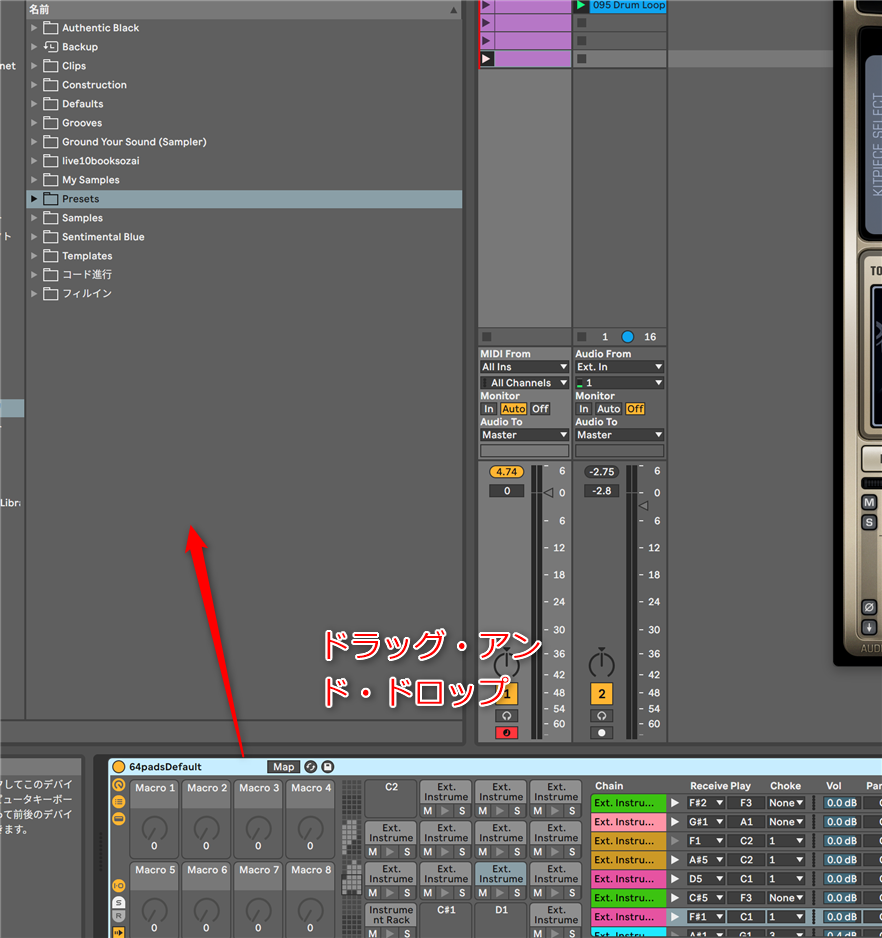The height and width of the screenshot is (938, 882).
Task: Click the Macro 1 knob
Action: [x=155, y=827]
